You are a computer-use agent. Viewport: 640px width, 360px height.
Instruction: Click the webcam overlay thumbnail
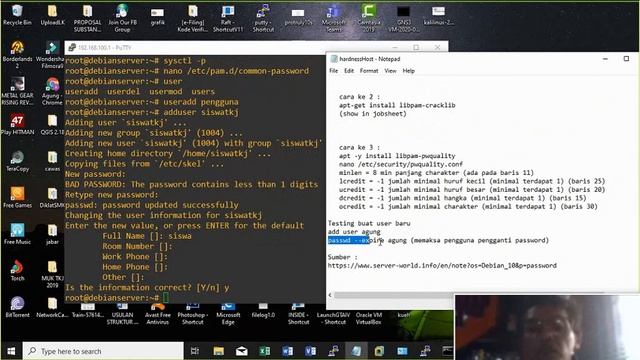[547, 327]
